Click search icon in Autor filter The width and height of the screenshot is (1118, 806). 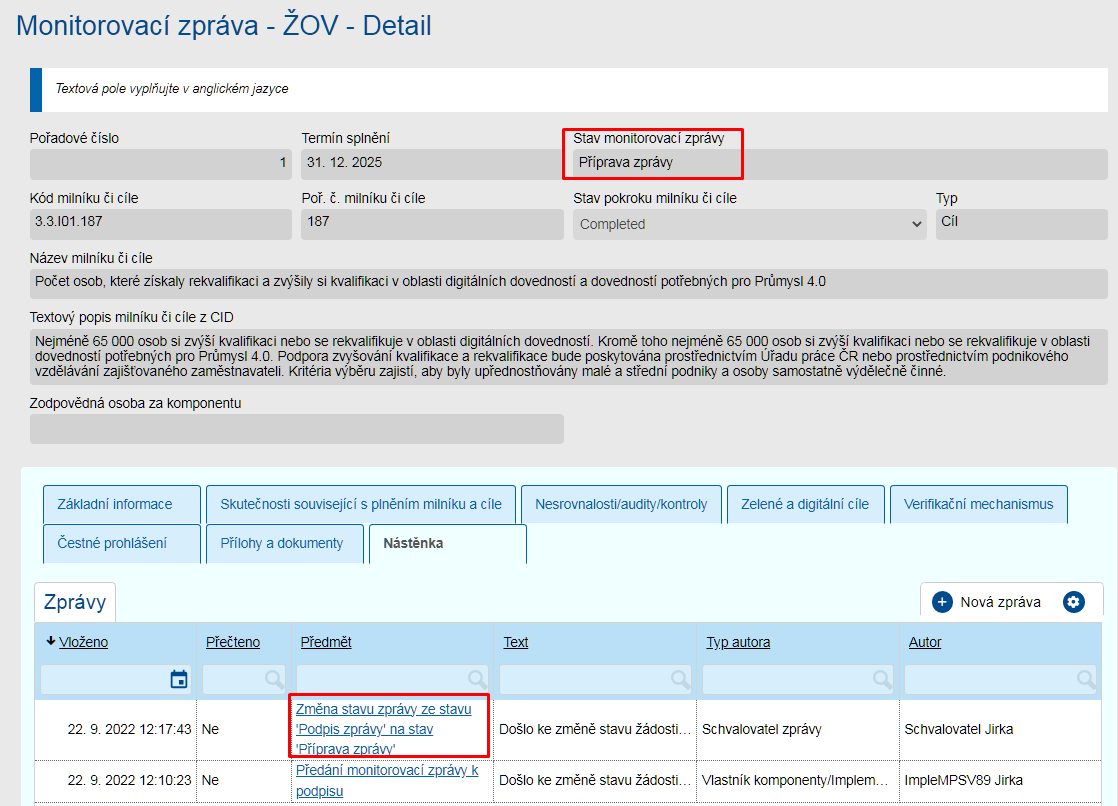1085,680
